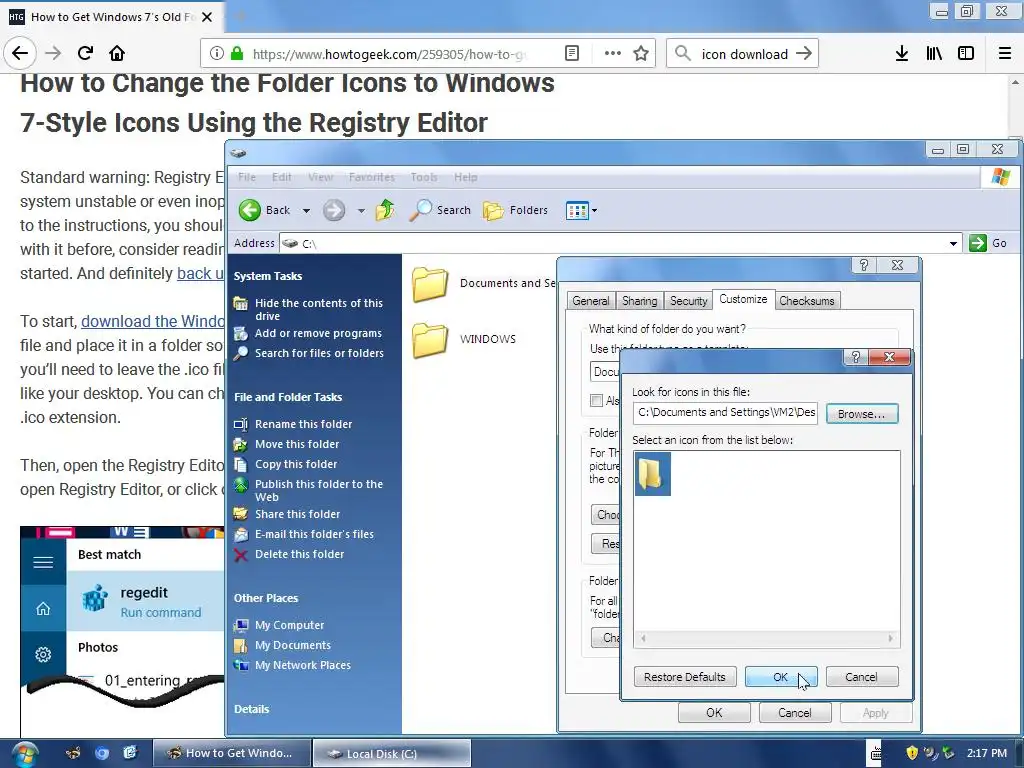This screenshot has height=768, width=1024.
Task: Click the taskbar clock 2:17 PM
Action: [x=987, y=753]
